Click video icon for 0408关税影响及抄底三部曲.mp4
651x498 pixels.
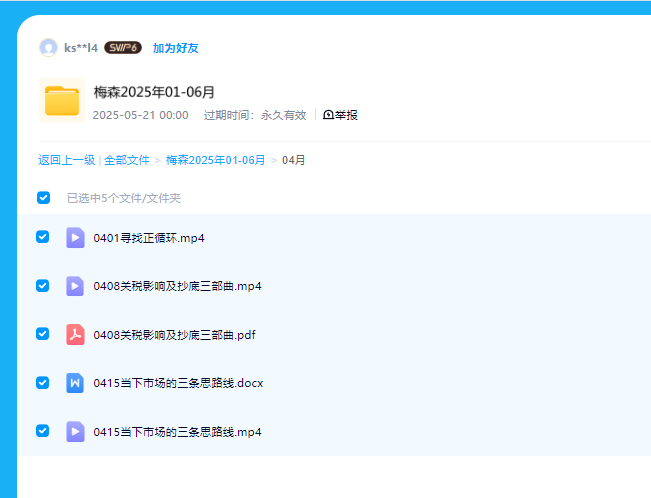[x=75, y=286]
